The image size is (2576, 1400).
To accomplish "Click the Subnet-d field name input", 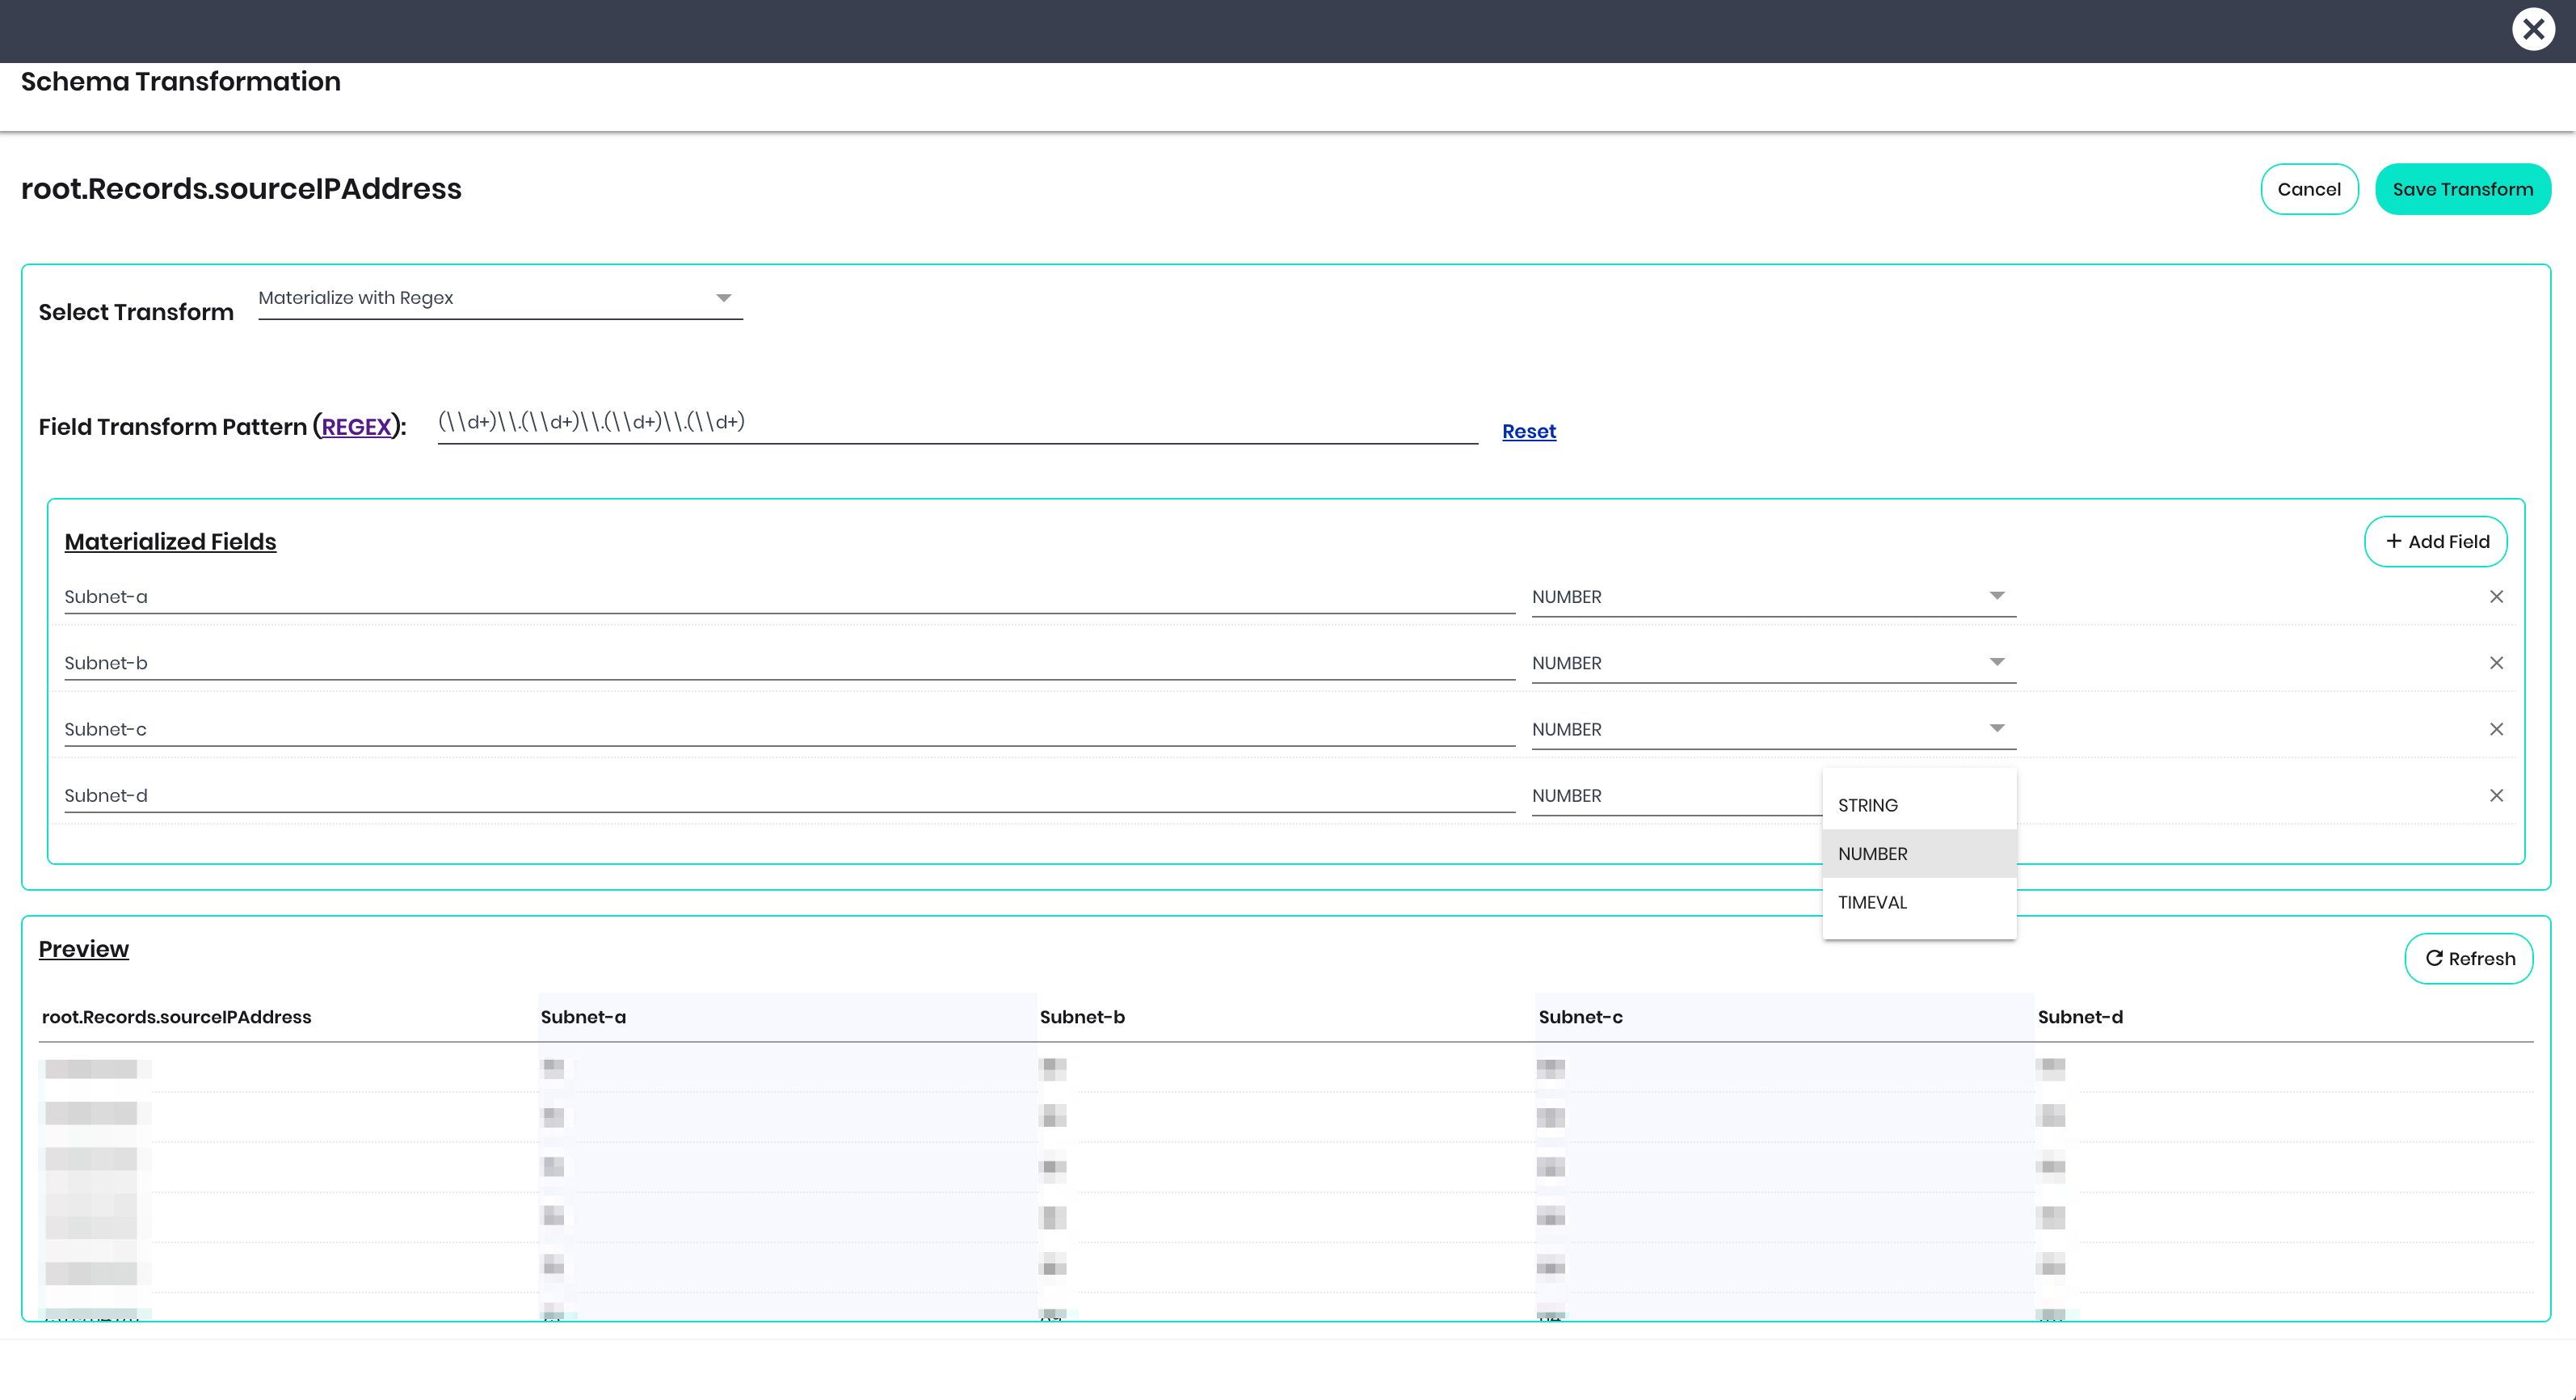I will [789, 796].
